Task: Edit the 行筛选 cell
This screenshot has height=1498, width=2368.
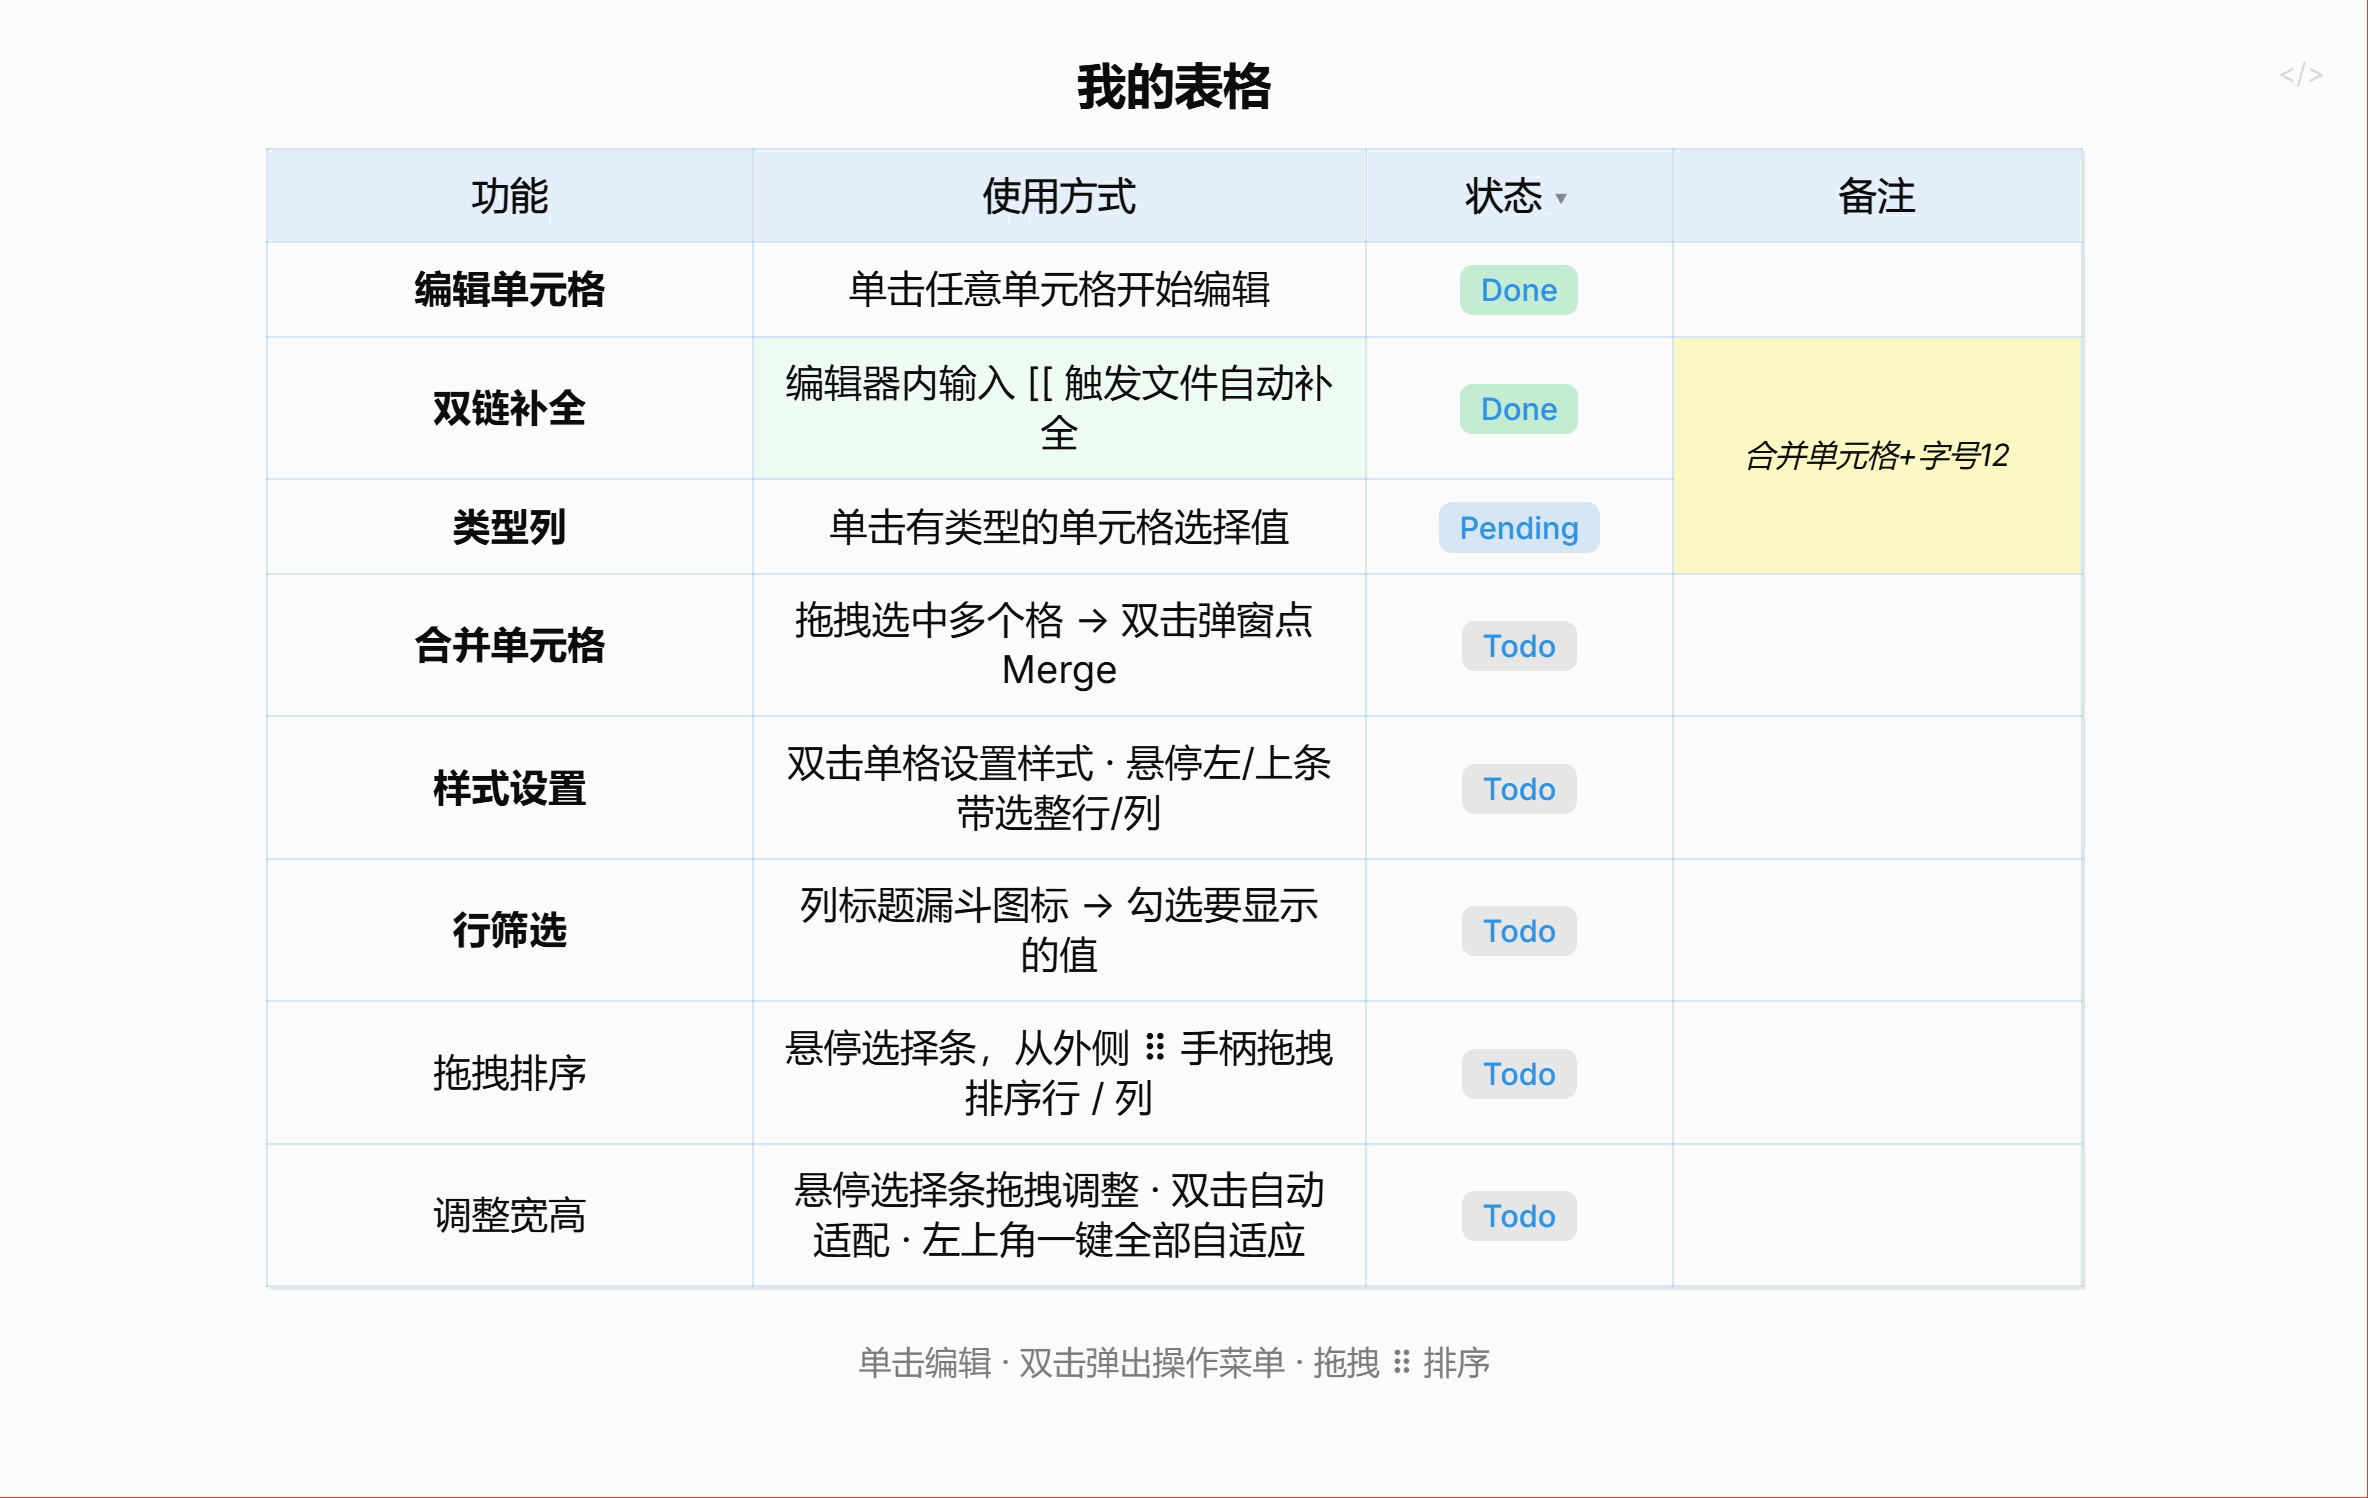Action: [x=510, y=930]
